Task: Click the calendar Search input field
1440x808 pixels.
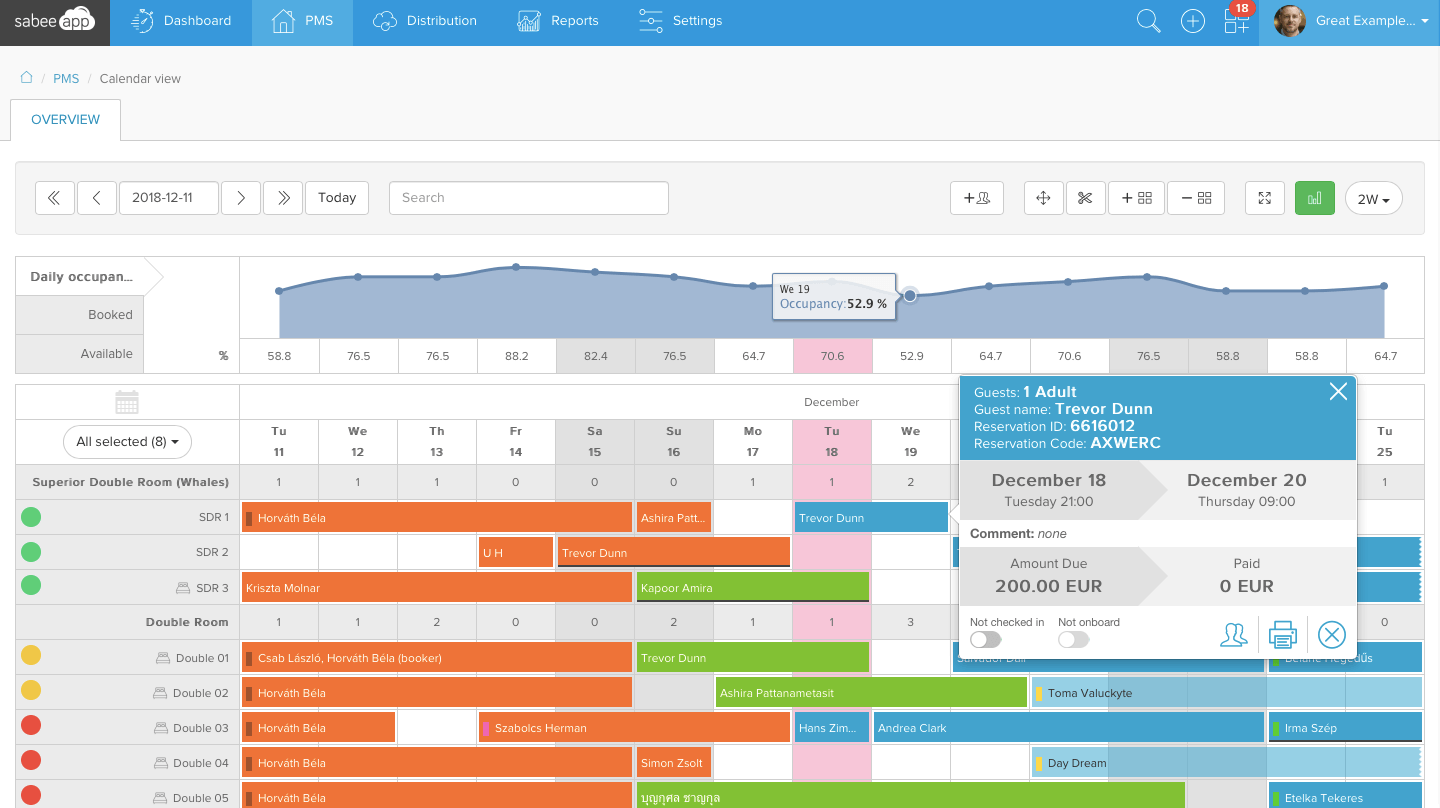Action: point(528,198)
